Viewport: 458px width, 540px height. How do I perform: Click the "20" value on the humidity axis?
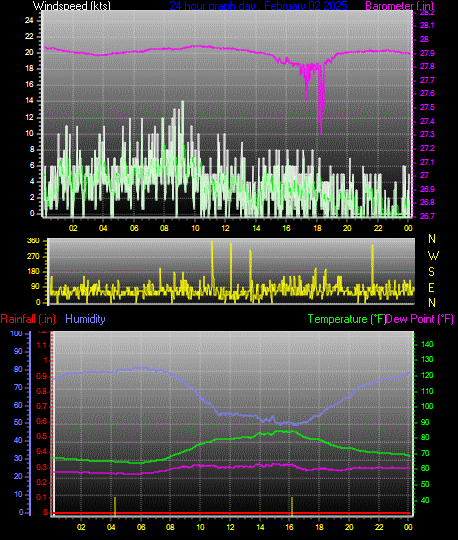(x=18, y=476)
